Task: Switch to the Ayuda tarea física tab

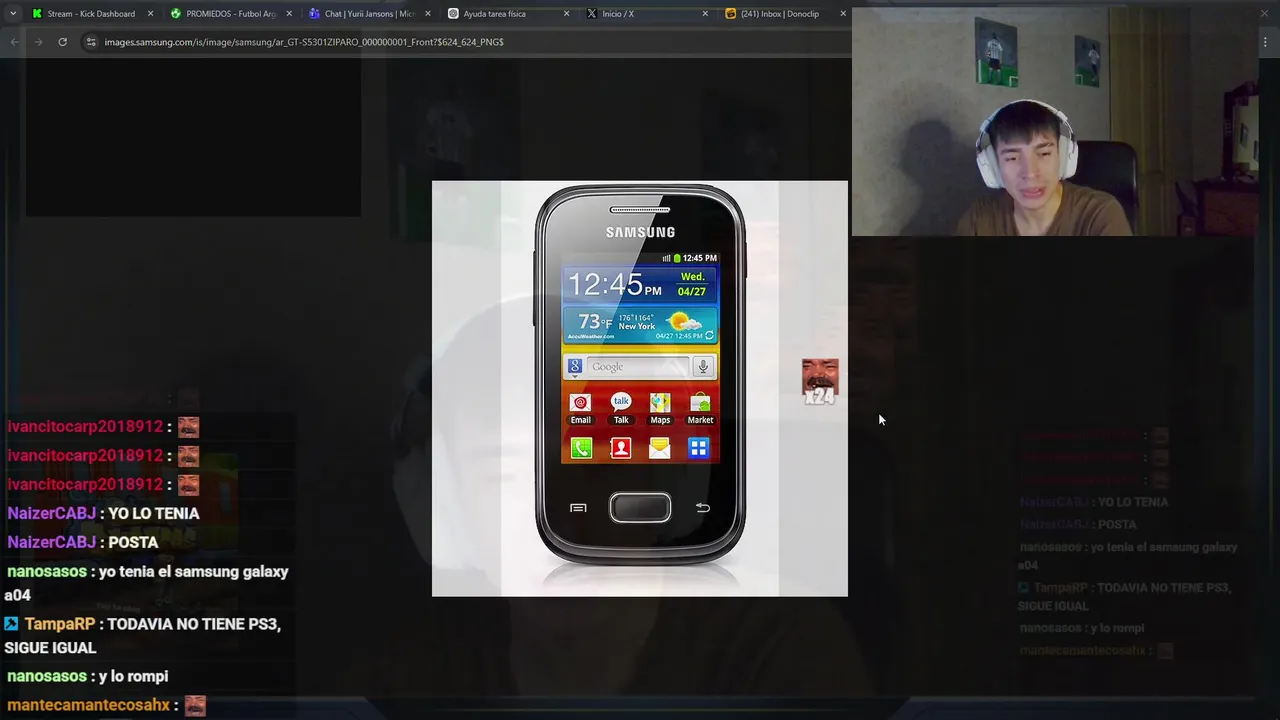Action: tap(508, 14)
